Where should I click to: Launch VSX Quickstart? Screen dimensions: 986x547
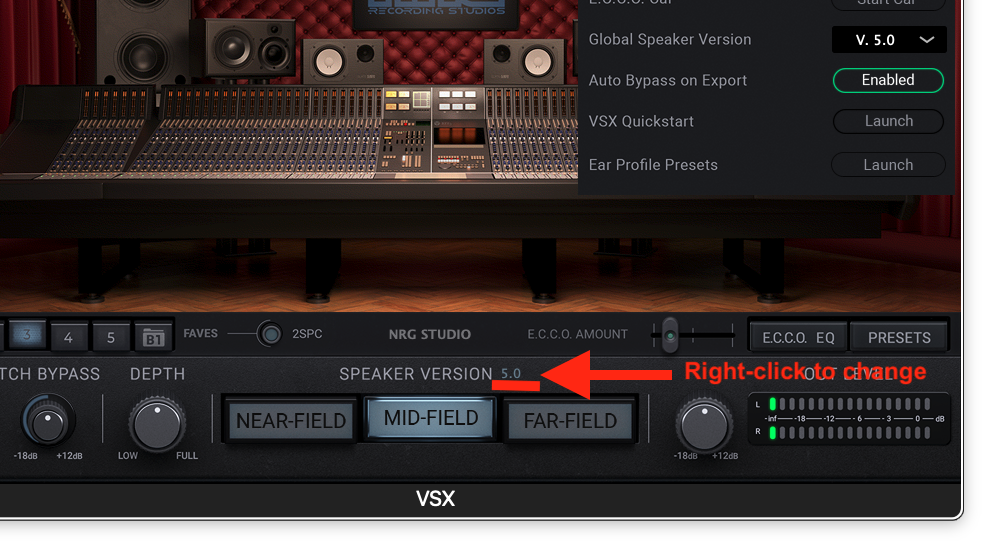point(888,121)
